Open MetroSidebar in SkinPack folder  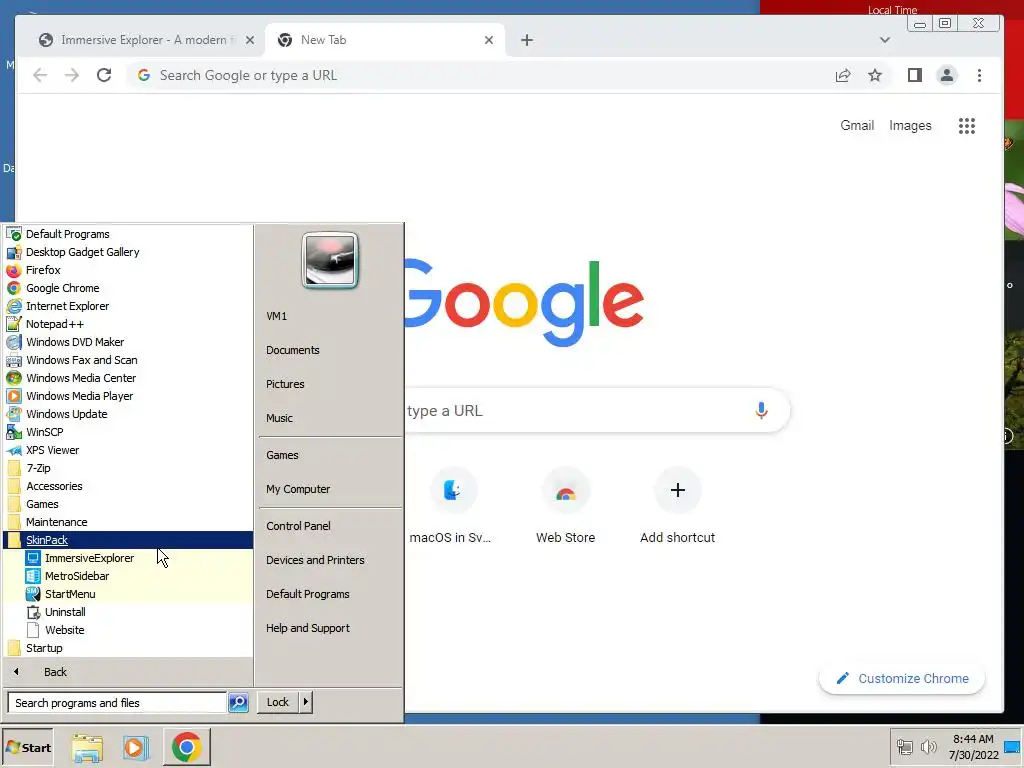(128, 576)
